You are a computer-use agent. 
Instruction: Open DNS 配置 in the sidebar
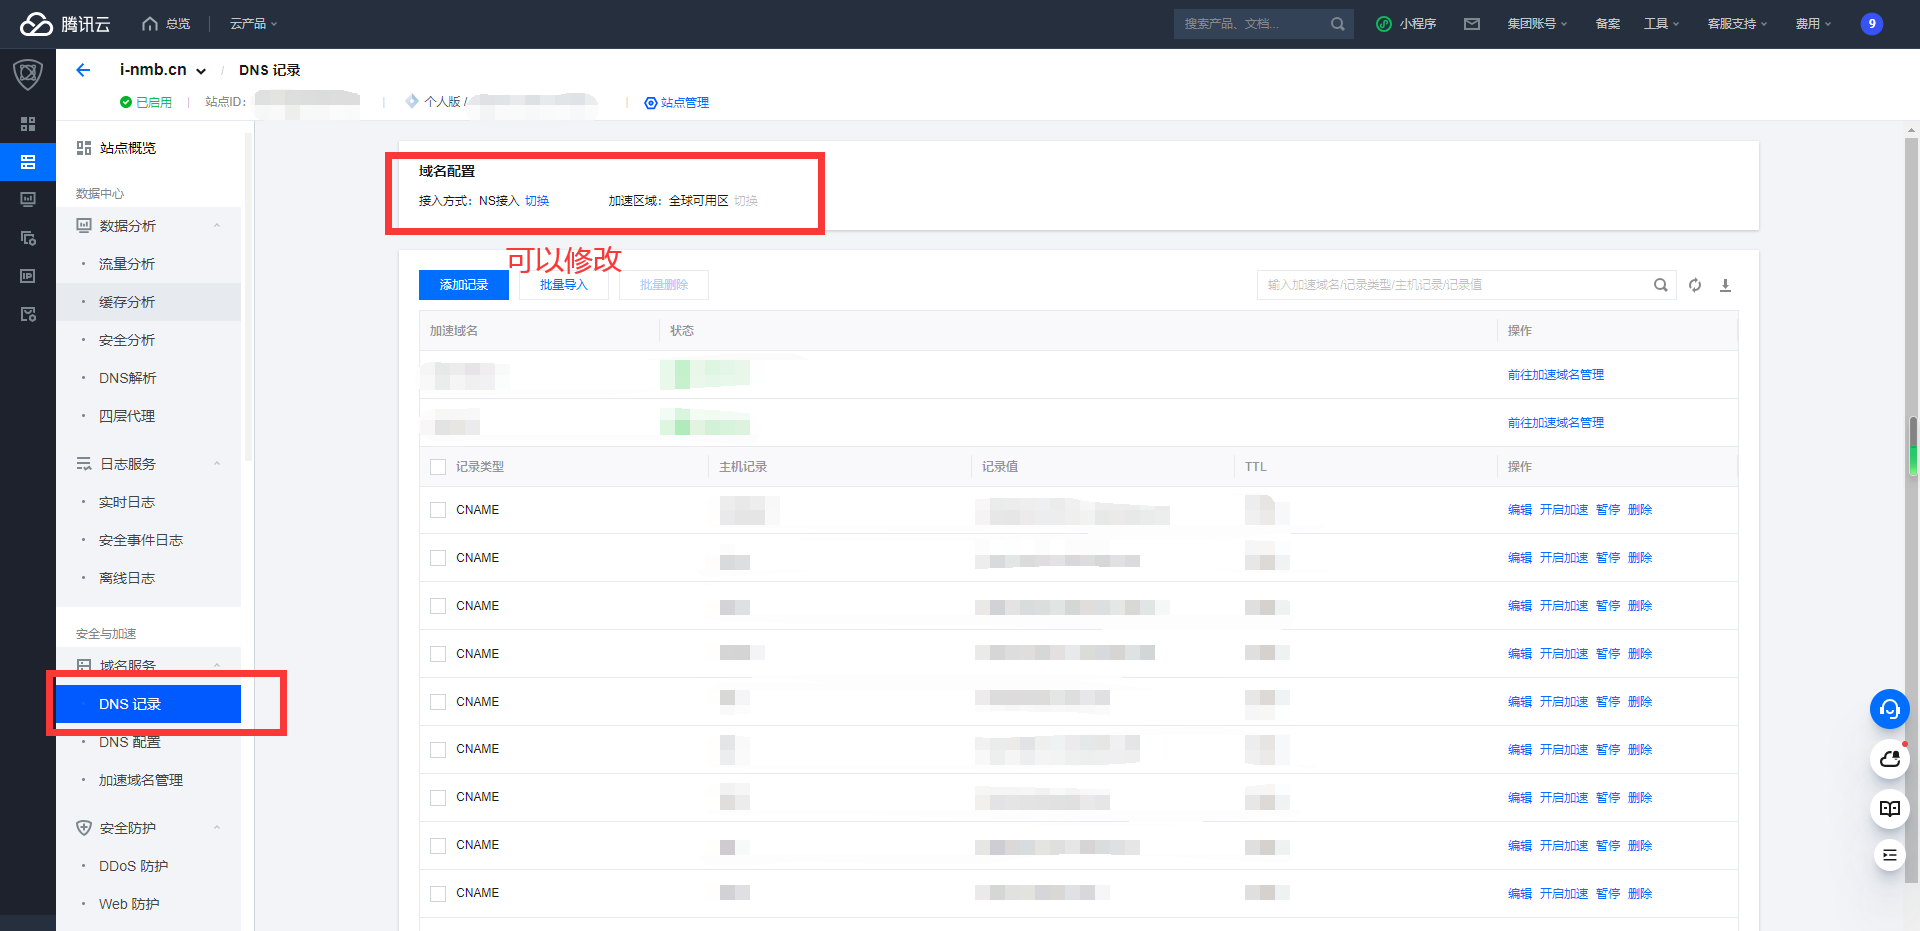click(129, 742)
